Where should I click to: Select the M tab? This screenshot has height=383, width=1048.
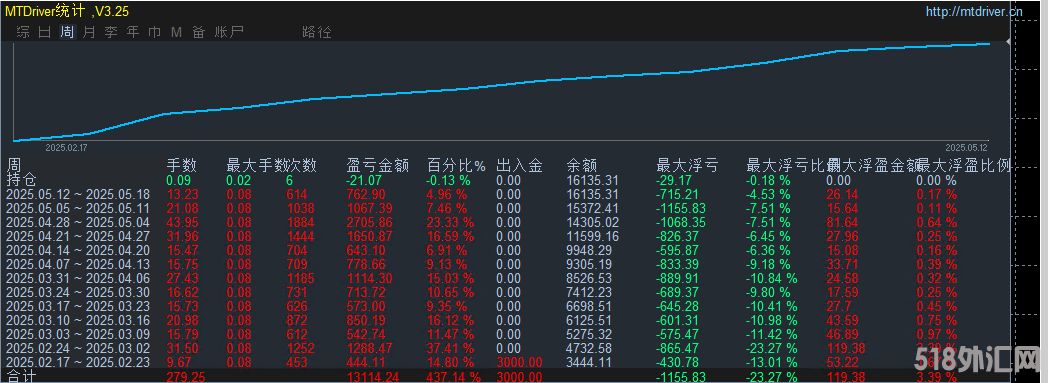pos(176,32)
